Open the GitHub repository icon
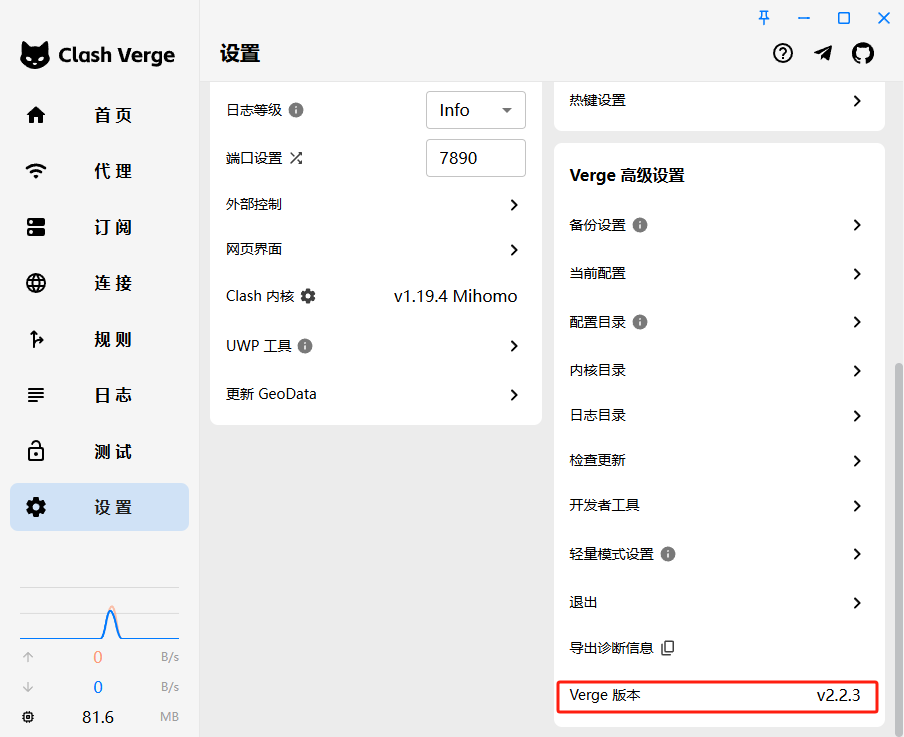This screenshot has height=737, width=904. point(862,54)
